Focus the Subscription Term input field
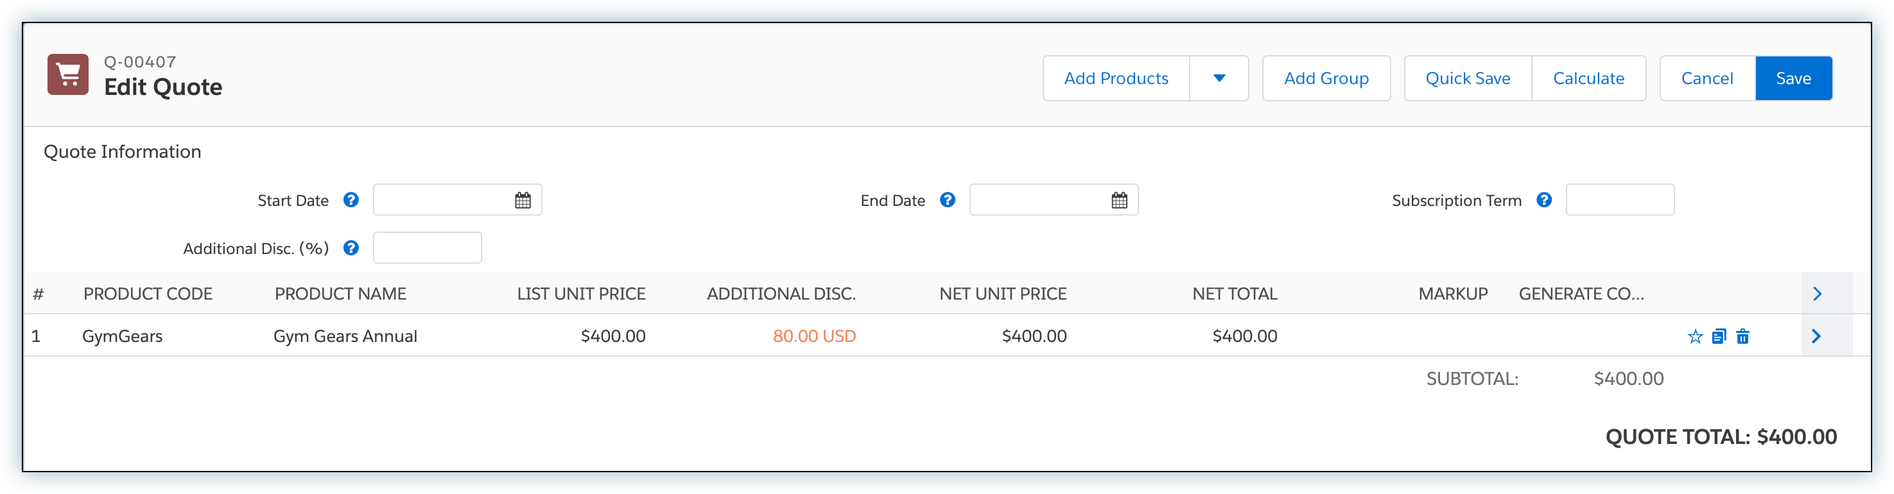This screenshot has width=1894, height=494. click(x=1619, y=200)
